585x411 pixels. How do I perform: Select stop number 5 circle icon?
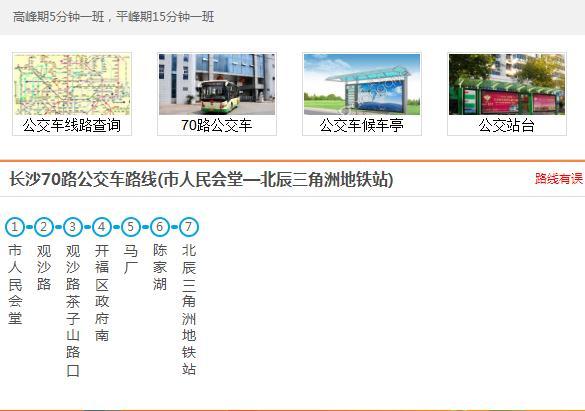tap(131, 227)
